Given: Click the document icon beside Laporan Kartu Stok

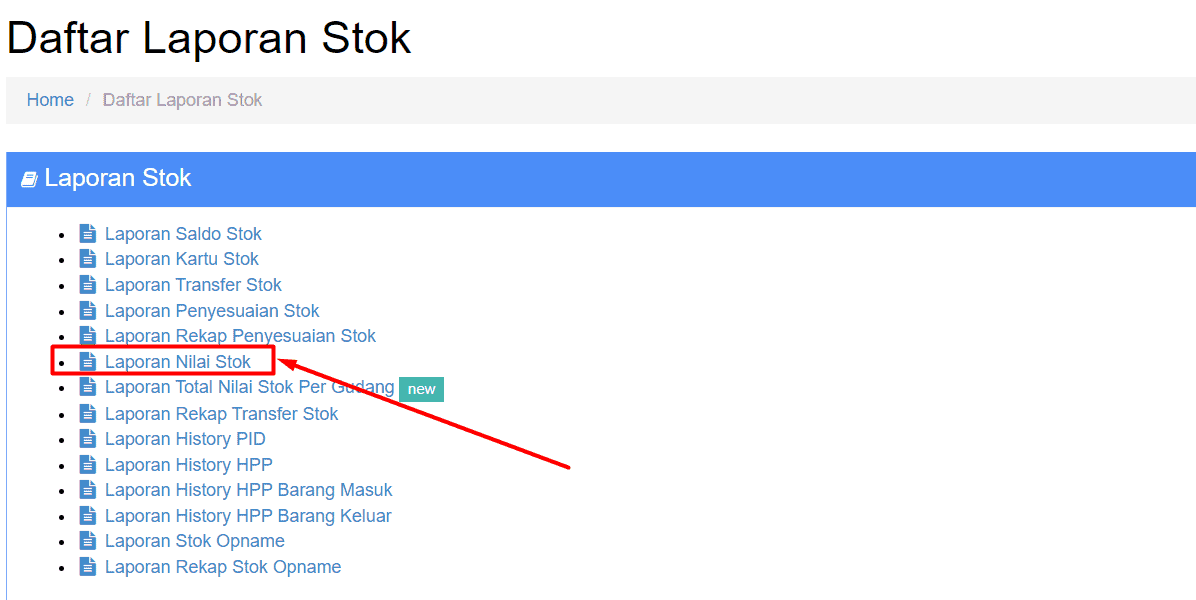Looking at the screenshot, I should click(88, 259).
